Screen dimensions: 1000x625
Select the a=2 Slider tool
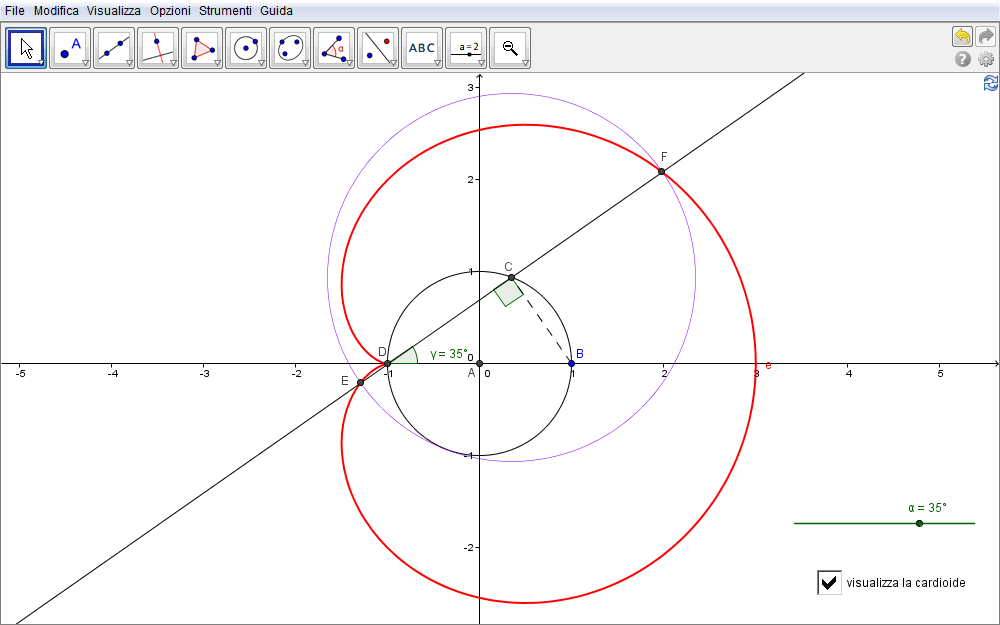466,48
